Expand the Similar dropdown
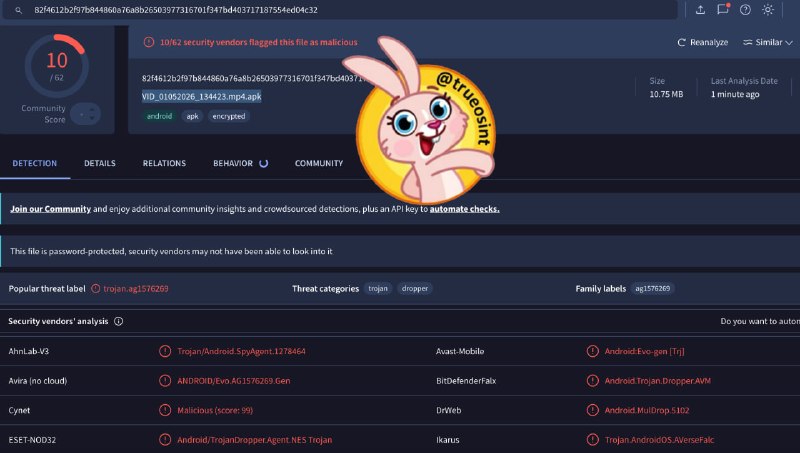 tap(768, 42)
